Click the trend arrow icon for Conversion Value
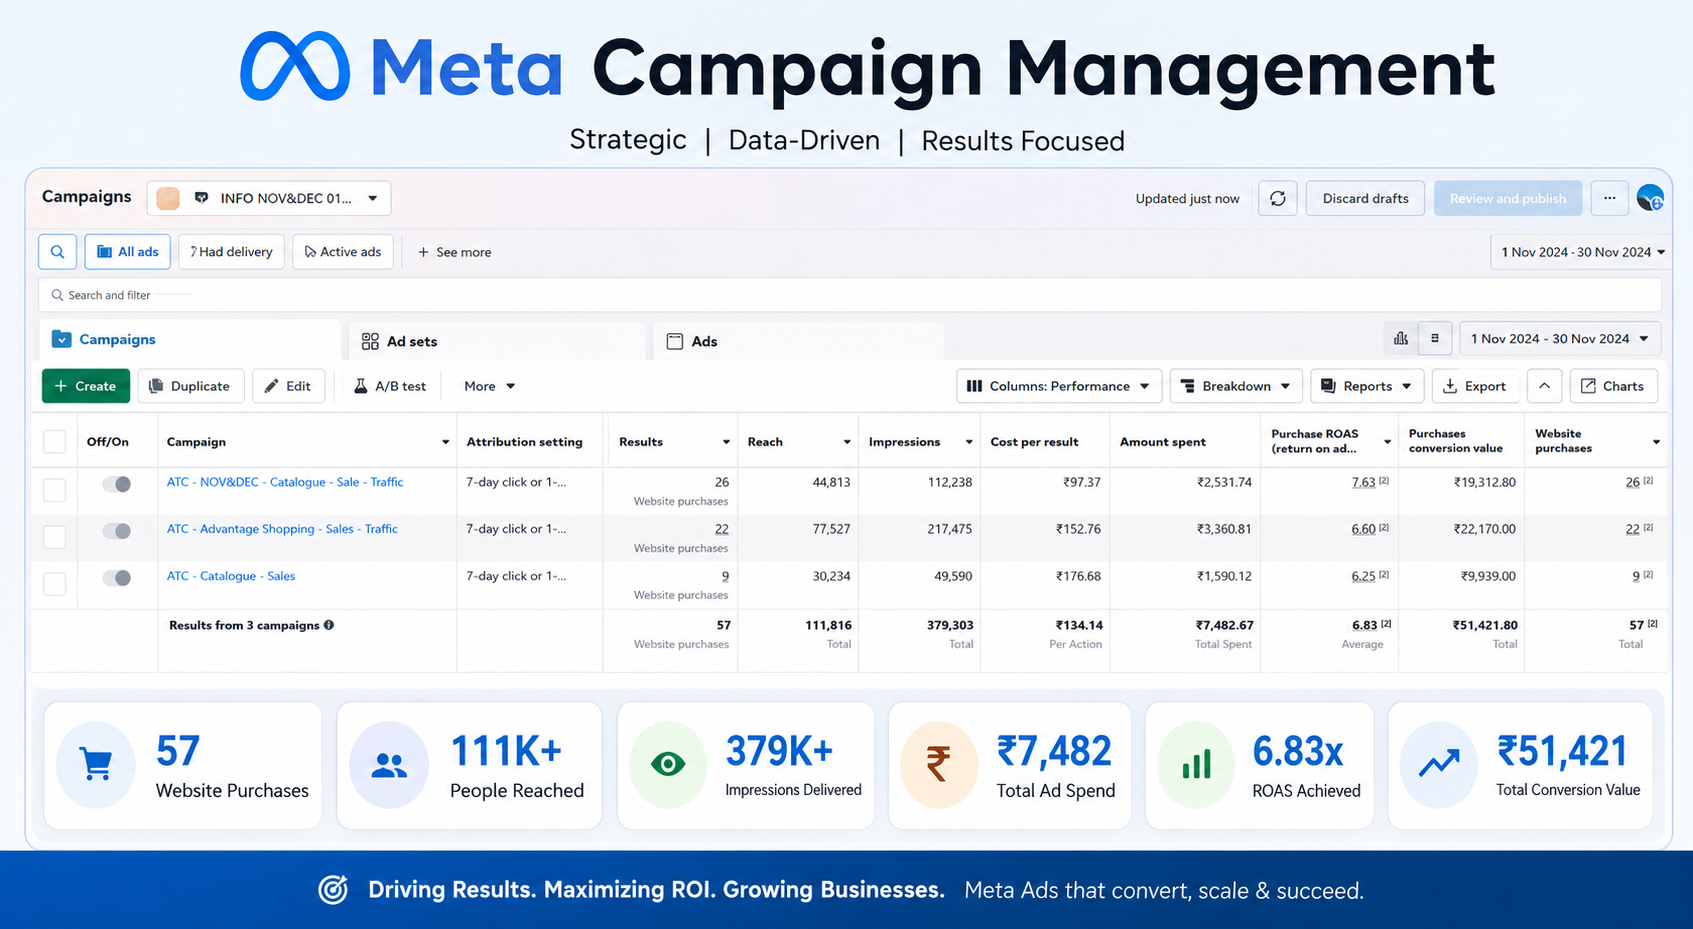 tap(1439, 765)
